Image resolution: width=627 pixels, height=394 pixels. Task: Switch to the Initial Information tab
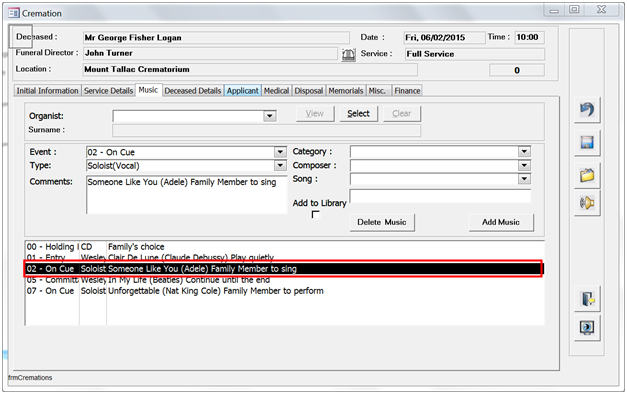47,91
